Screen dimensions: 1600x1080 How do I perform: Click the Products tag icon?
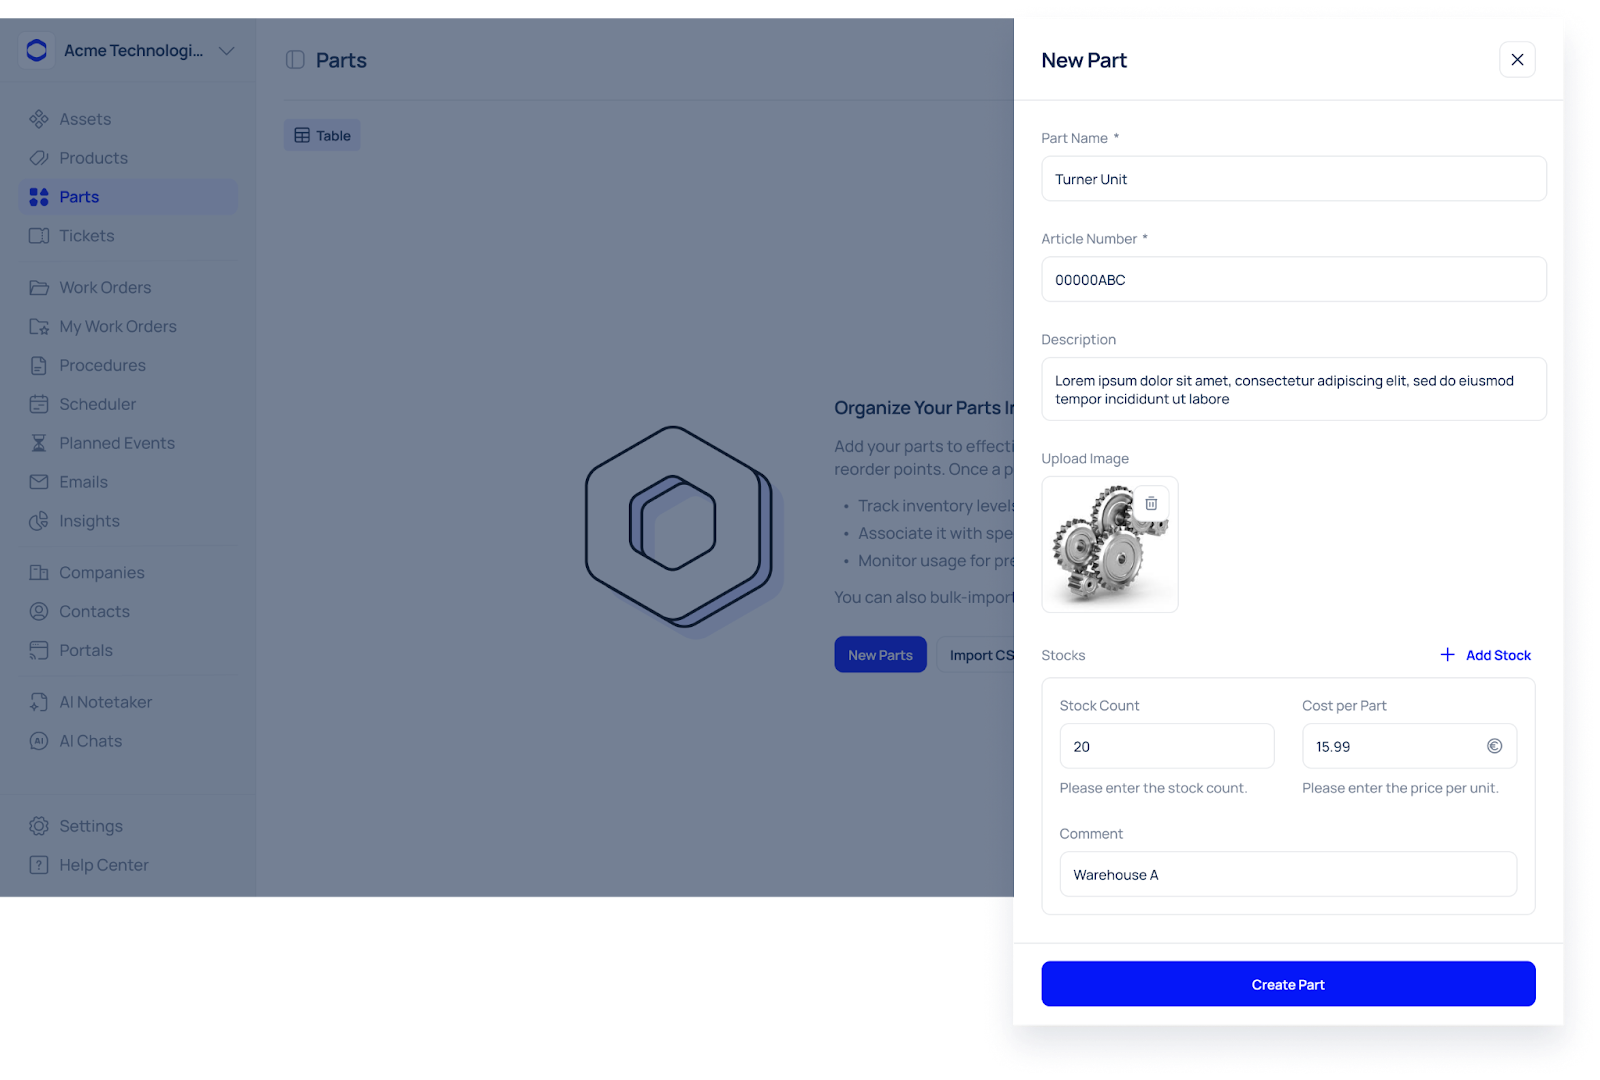click(39, 158)
